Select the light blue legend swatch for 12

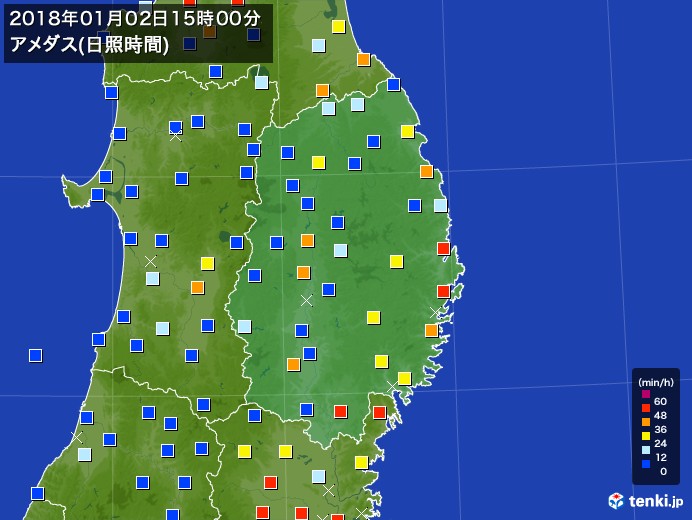646,450
